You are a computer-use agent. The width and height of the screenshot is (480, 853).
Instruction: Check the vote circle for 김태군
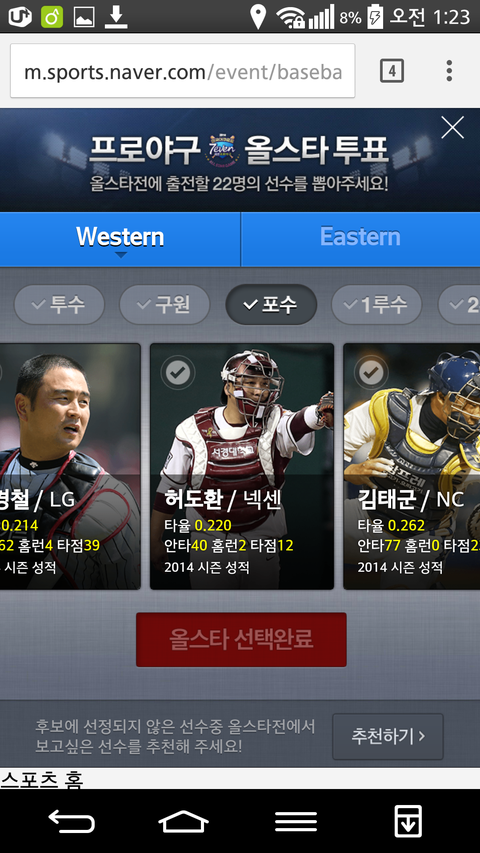click(371, 373)
